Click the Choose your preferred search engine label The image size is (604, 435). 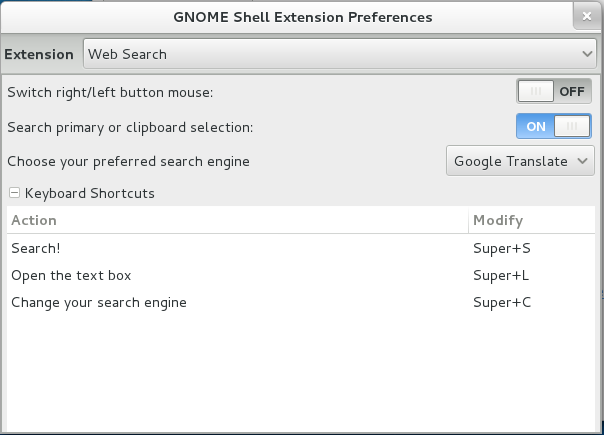tap(128, 161)
